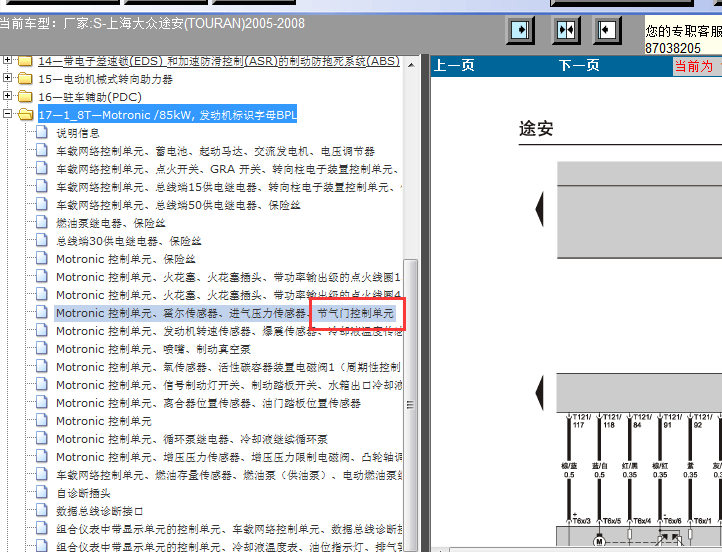Click document icon beside Motronic 控制单元、保险丝
Screen dimensions: 722x552
pos(41,258)
